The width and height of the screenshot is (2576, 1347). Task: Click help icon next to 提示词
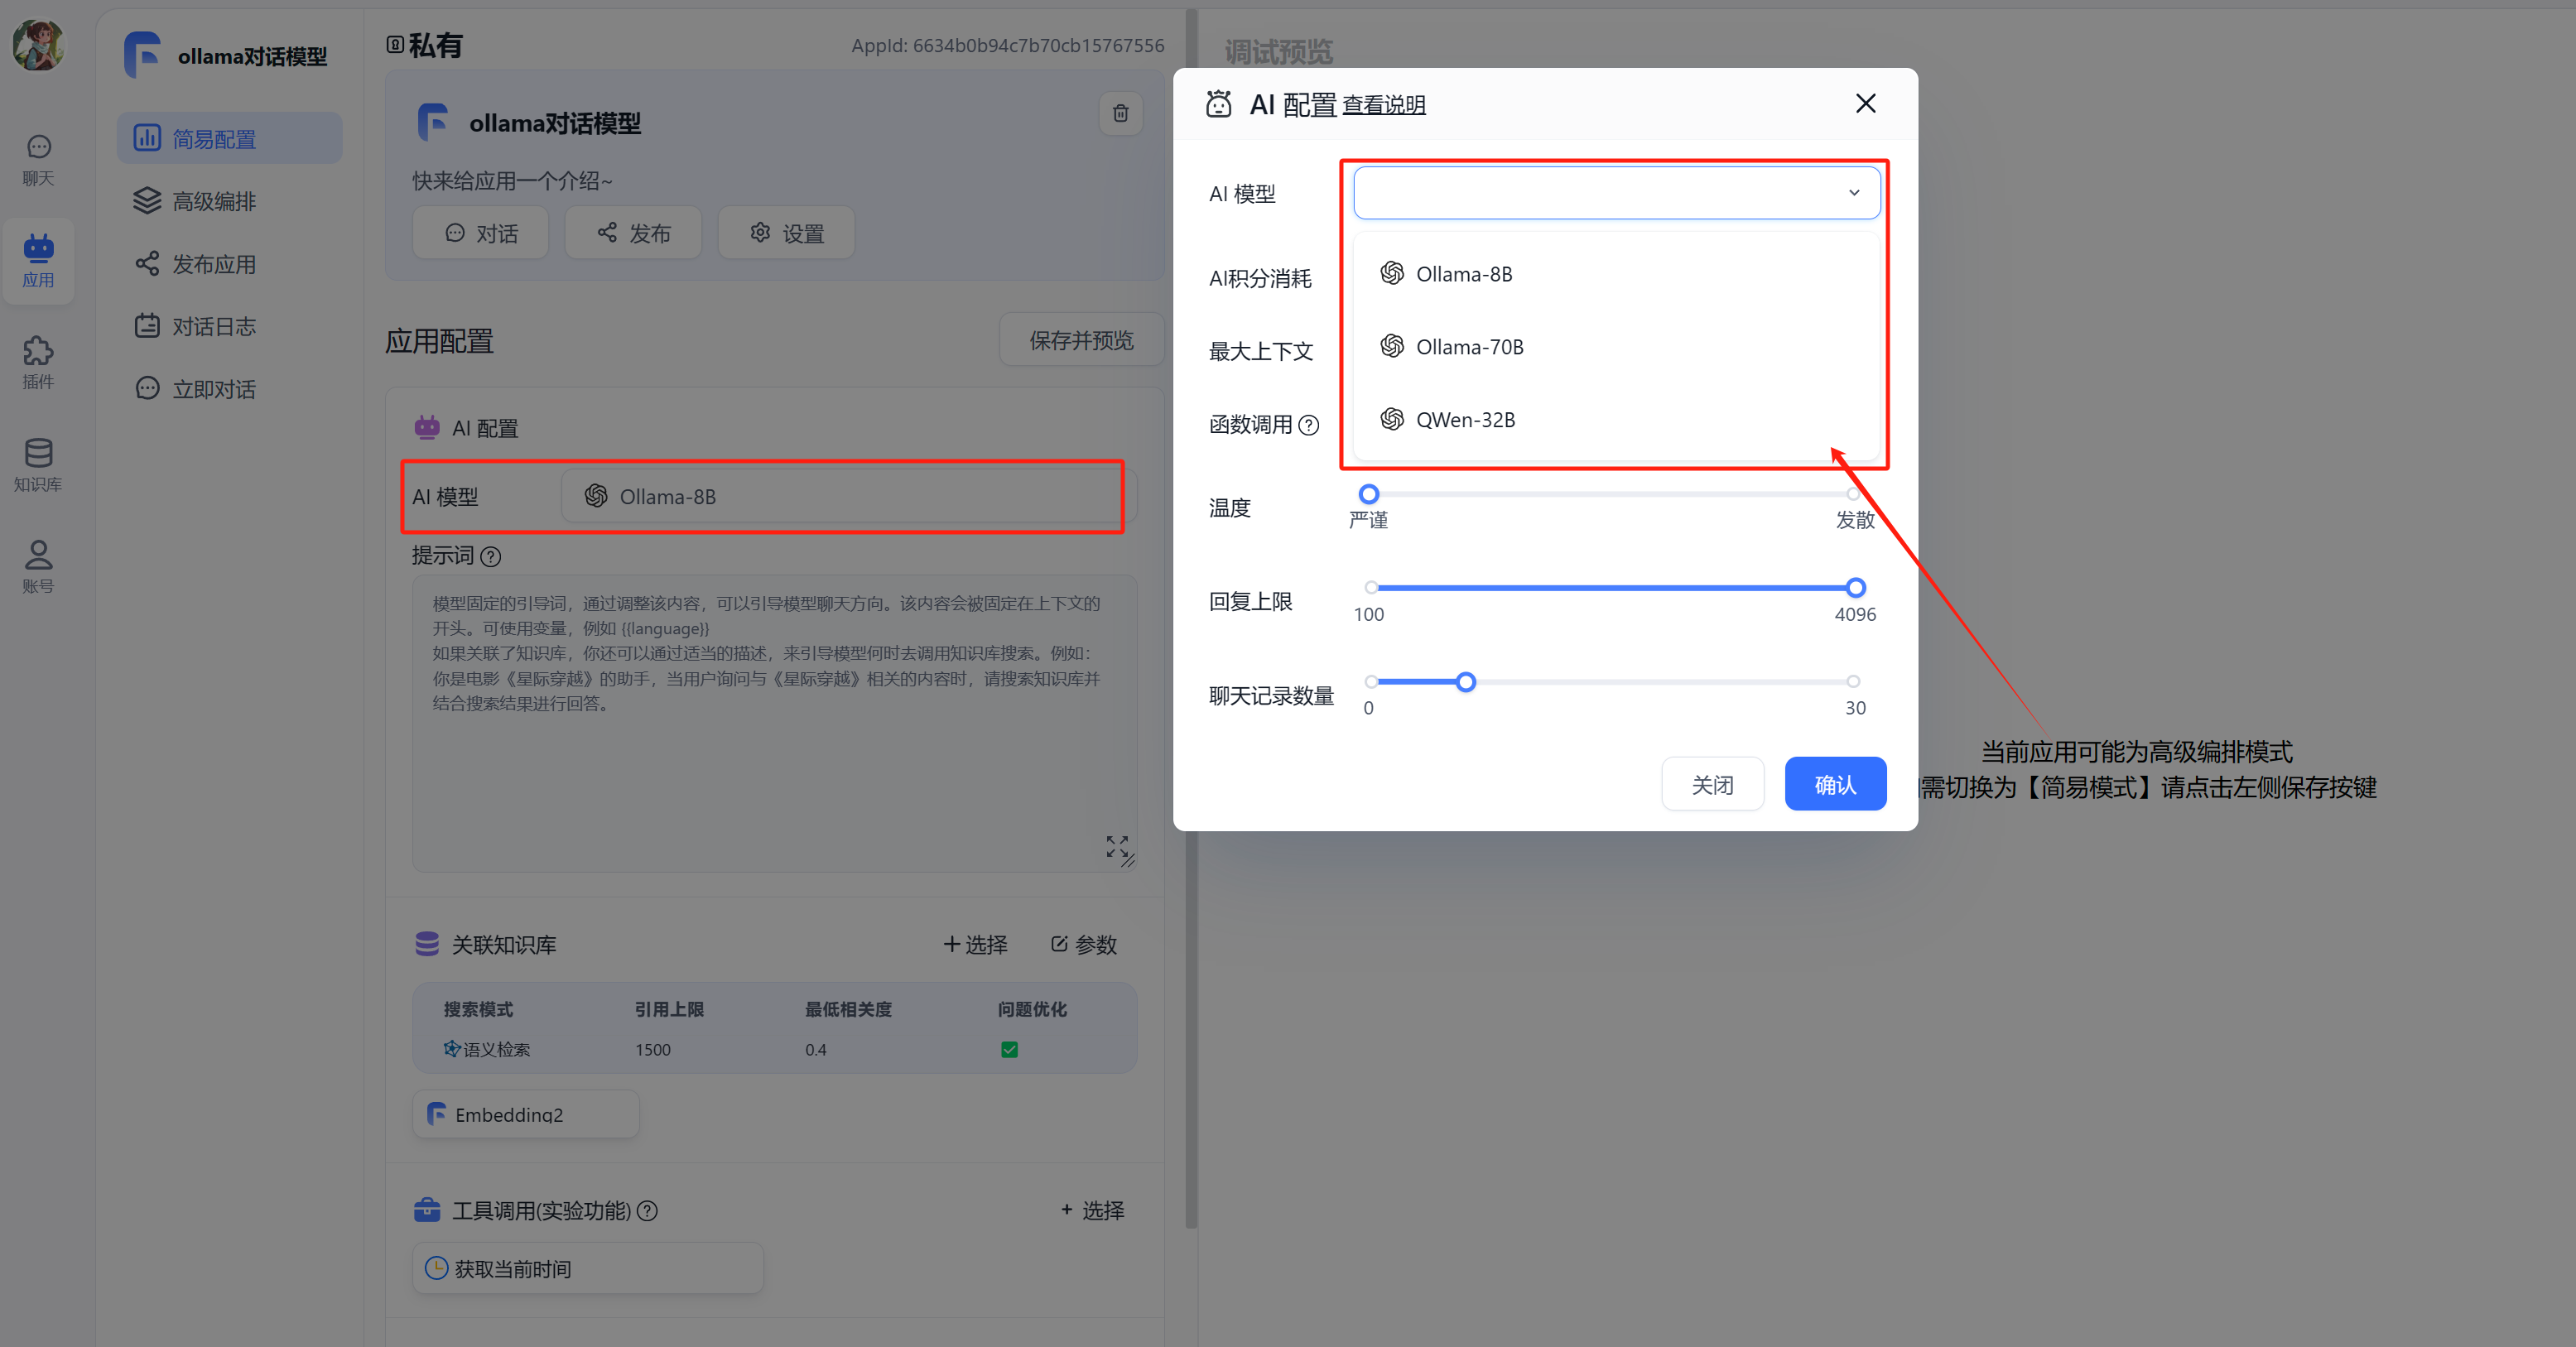point(490,557)
